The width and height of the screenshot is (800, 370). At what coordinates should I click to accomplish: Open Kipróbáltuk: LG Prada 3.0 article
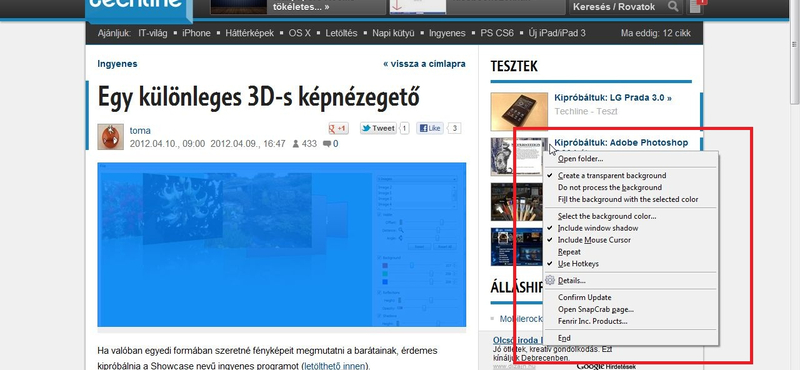613,97
